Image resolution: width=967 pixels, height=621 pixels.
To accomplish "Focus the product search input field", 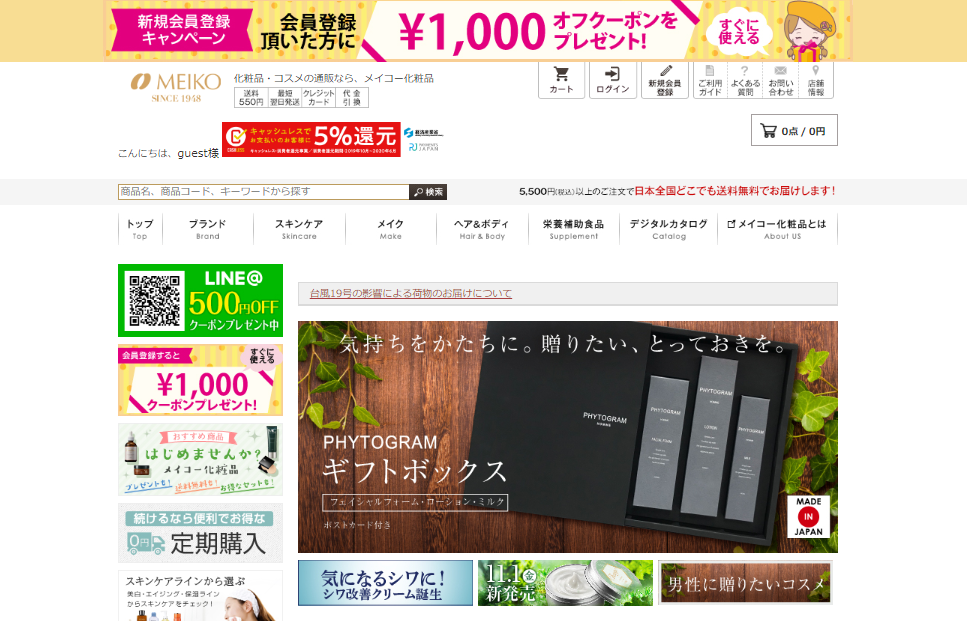I will [263, 192].
